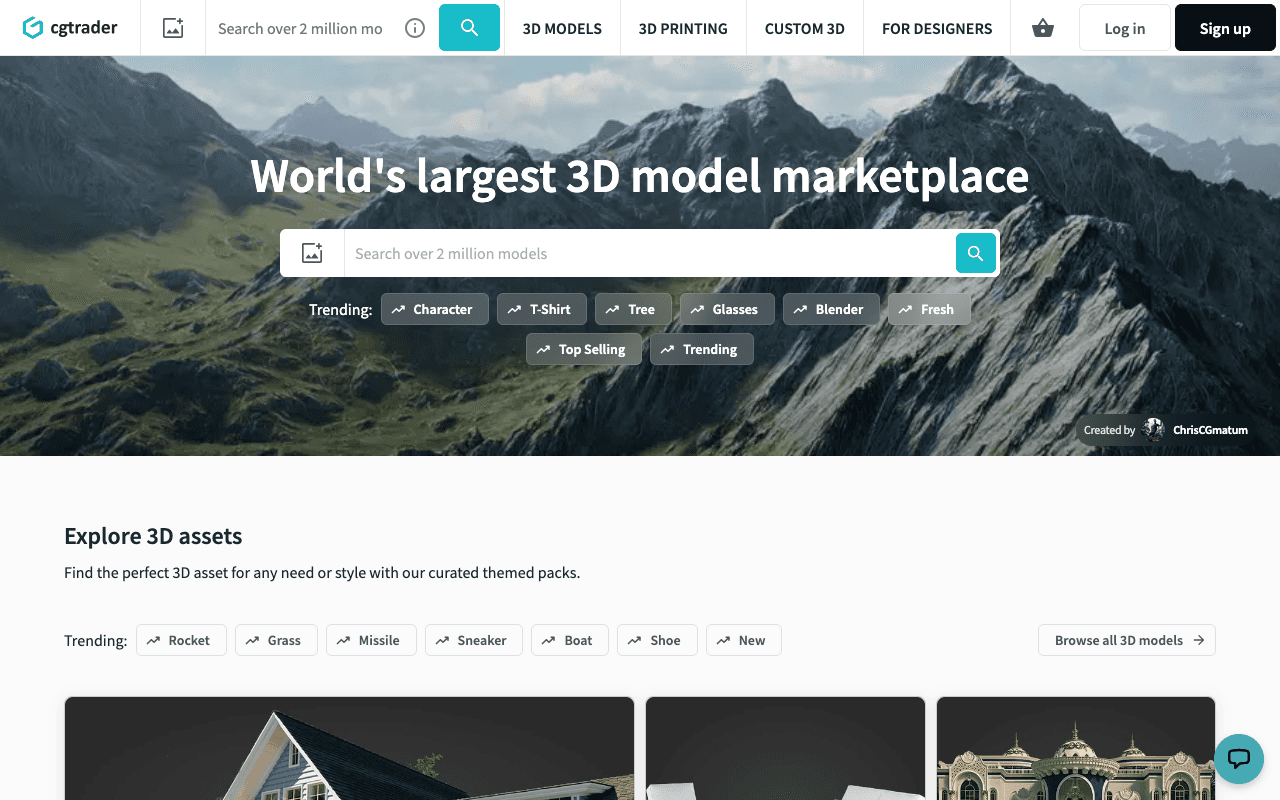Click ChrisCGmatum avatar image

click(x=1154, y=430)
